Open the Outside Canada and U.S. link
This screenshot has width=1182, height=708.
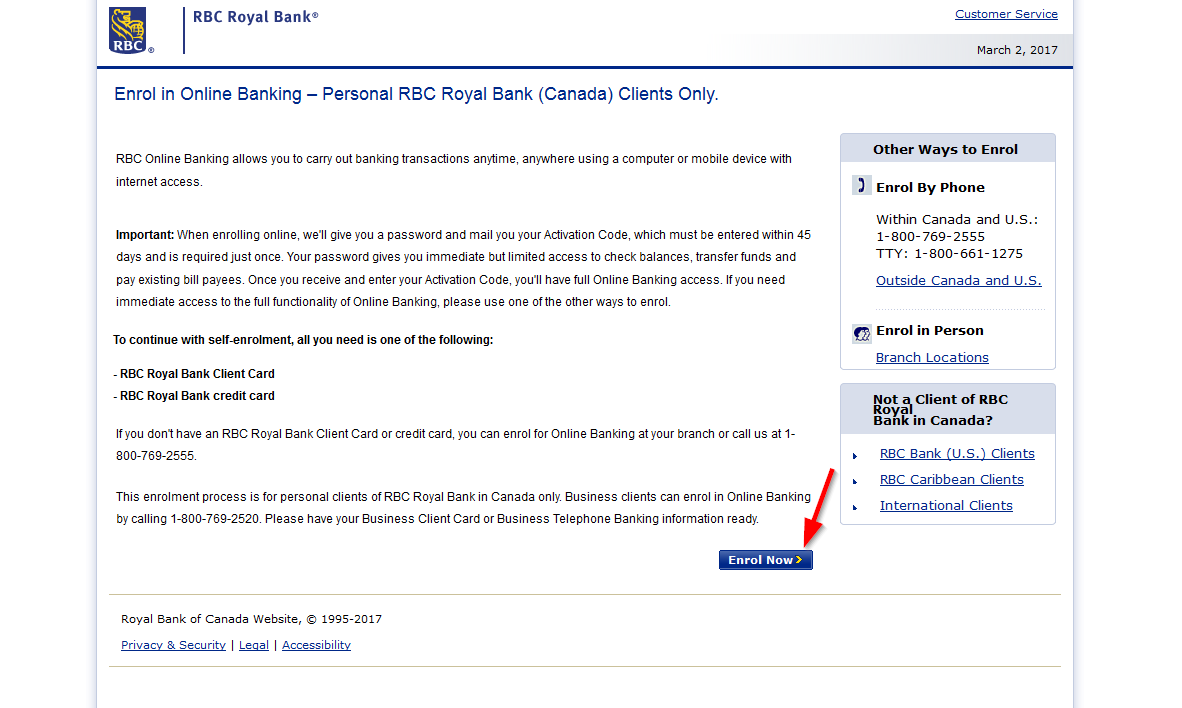(958, 280)
